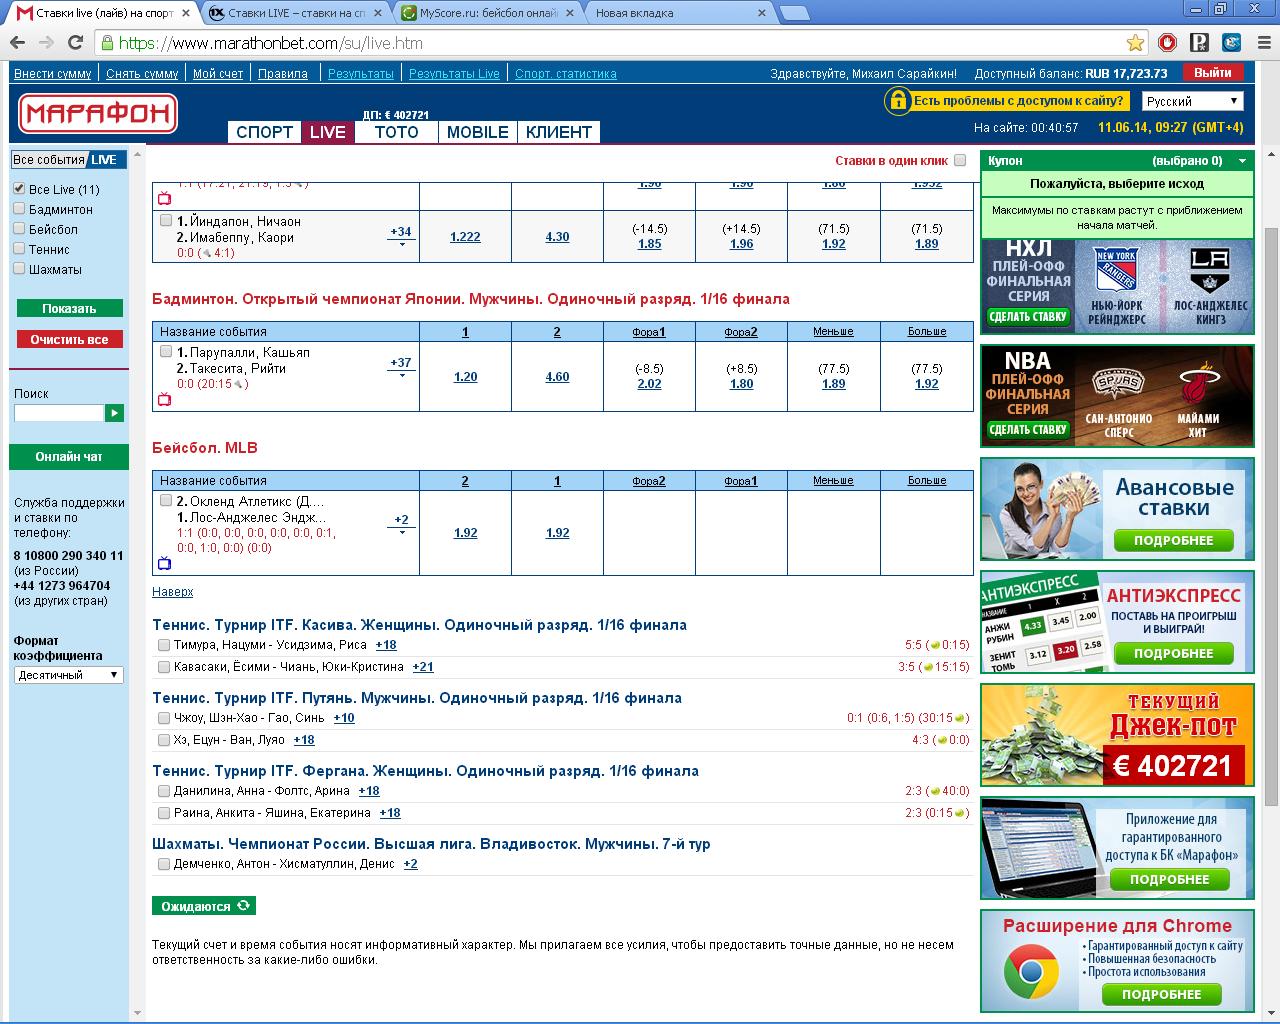This screenshot has width=1280, height=1024.
Task: Click the browser address bar
Action: click(620, 43)
